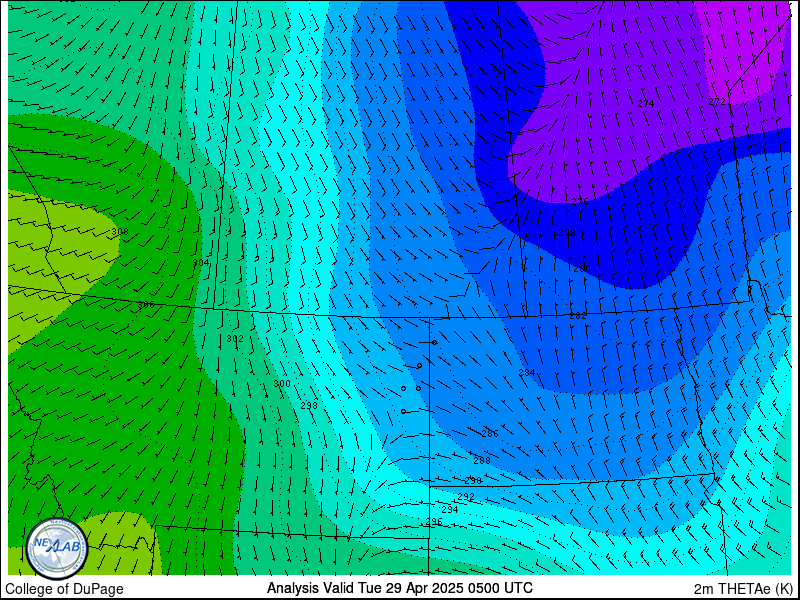Click the 272 contour label
800x600 pixels.
717,102
